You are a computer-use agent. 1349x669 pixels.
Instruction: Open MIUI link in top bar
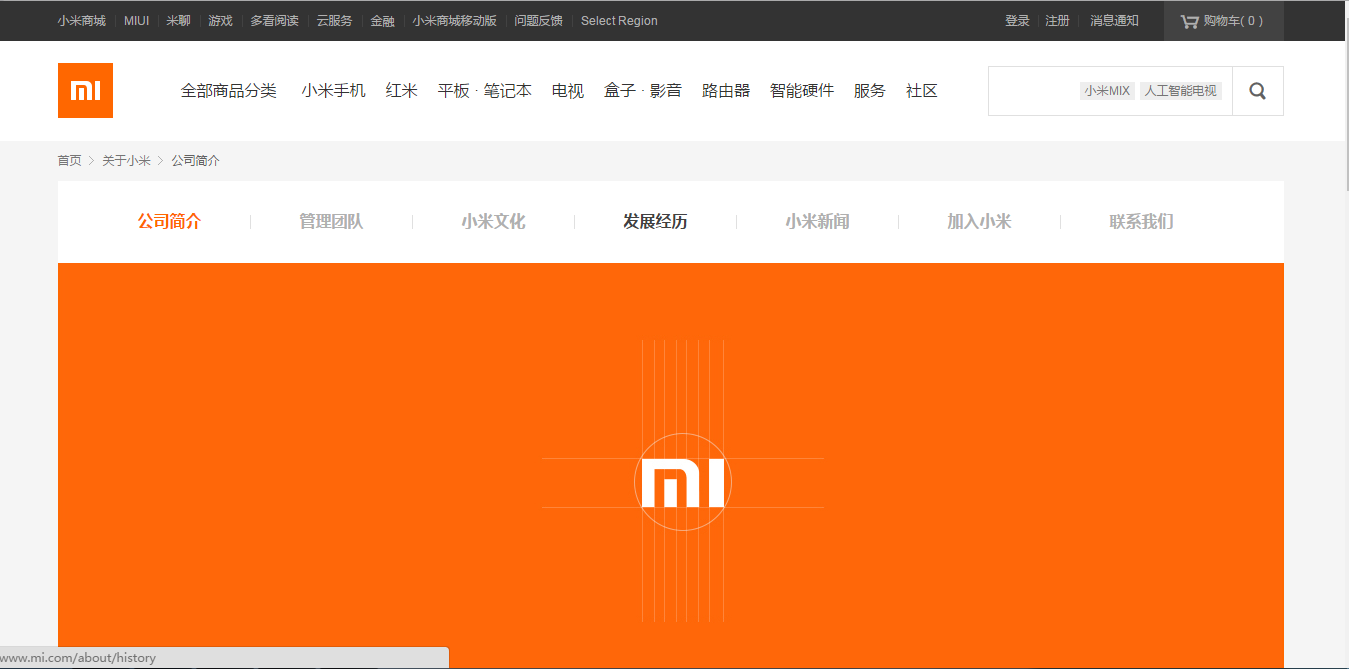137,21
